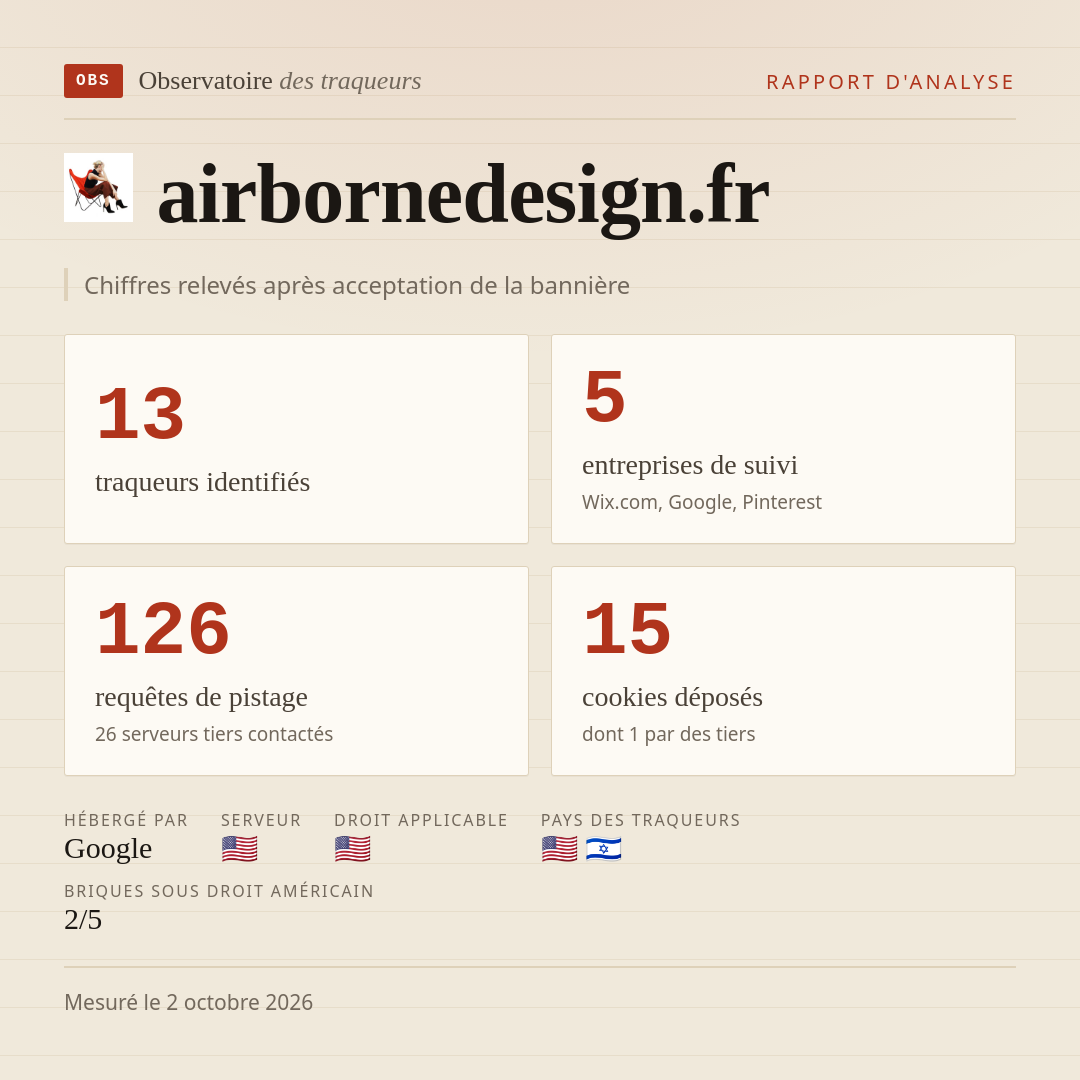
Task: Click the 5 entreprises de suivi card
Action: tap(783, 439)
